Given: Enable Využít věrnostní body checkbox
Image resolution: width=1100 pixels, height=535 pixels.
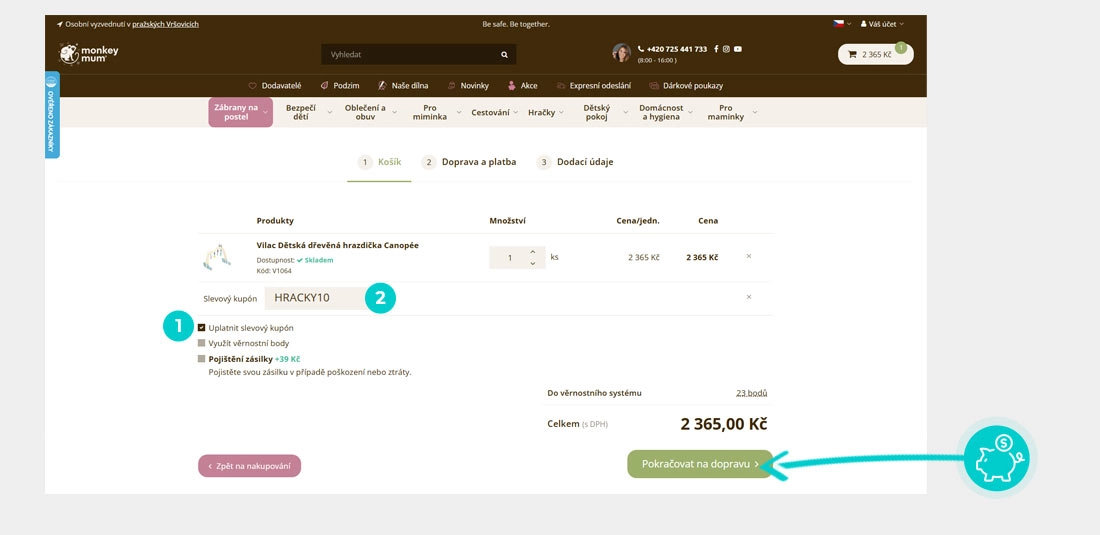Looking at the screenshot, I should [x=202, y=343].
